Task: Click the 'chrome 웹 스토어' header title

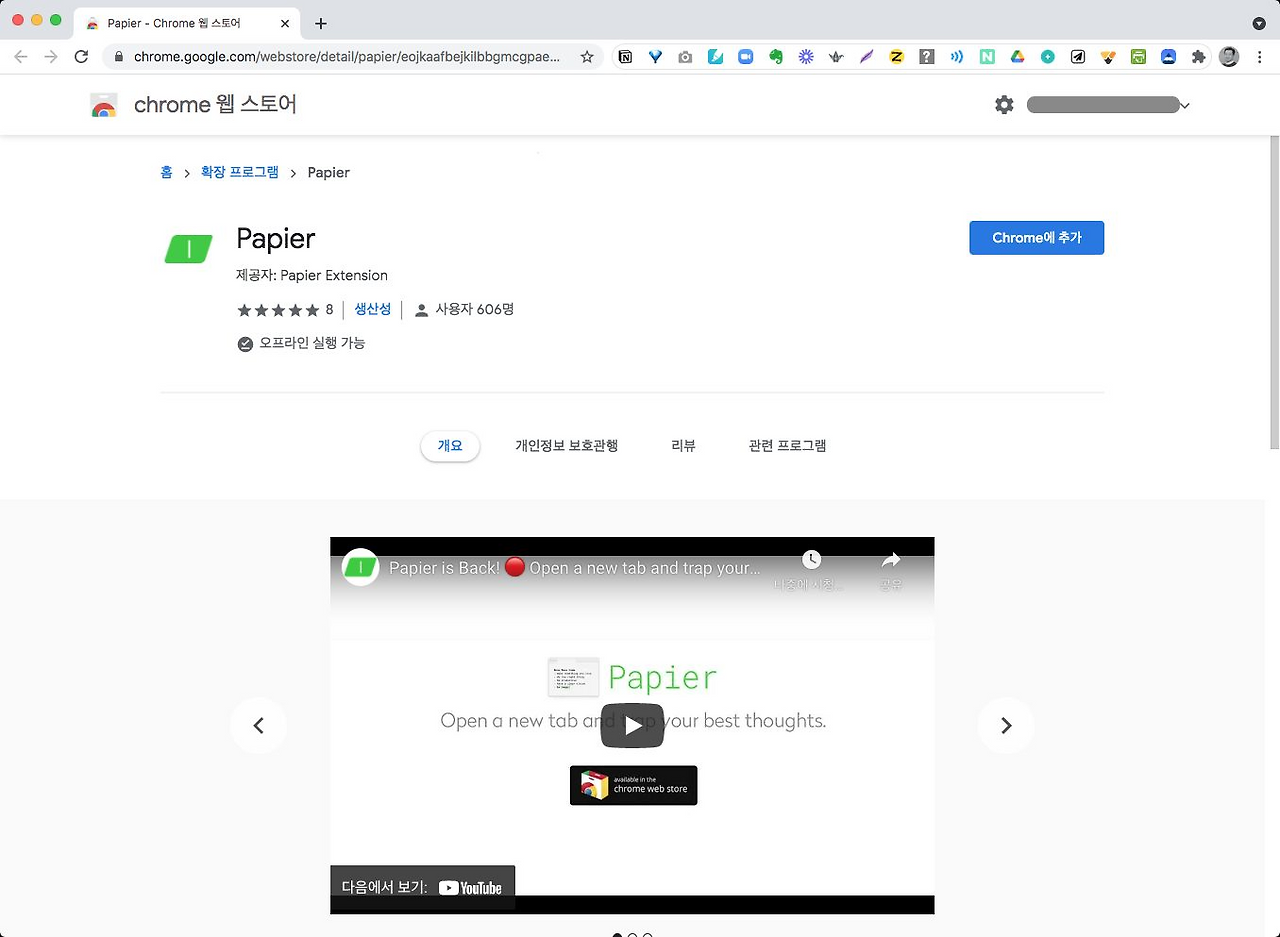Action: (x=215, y=105)
